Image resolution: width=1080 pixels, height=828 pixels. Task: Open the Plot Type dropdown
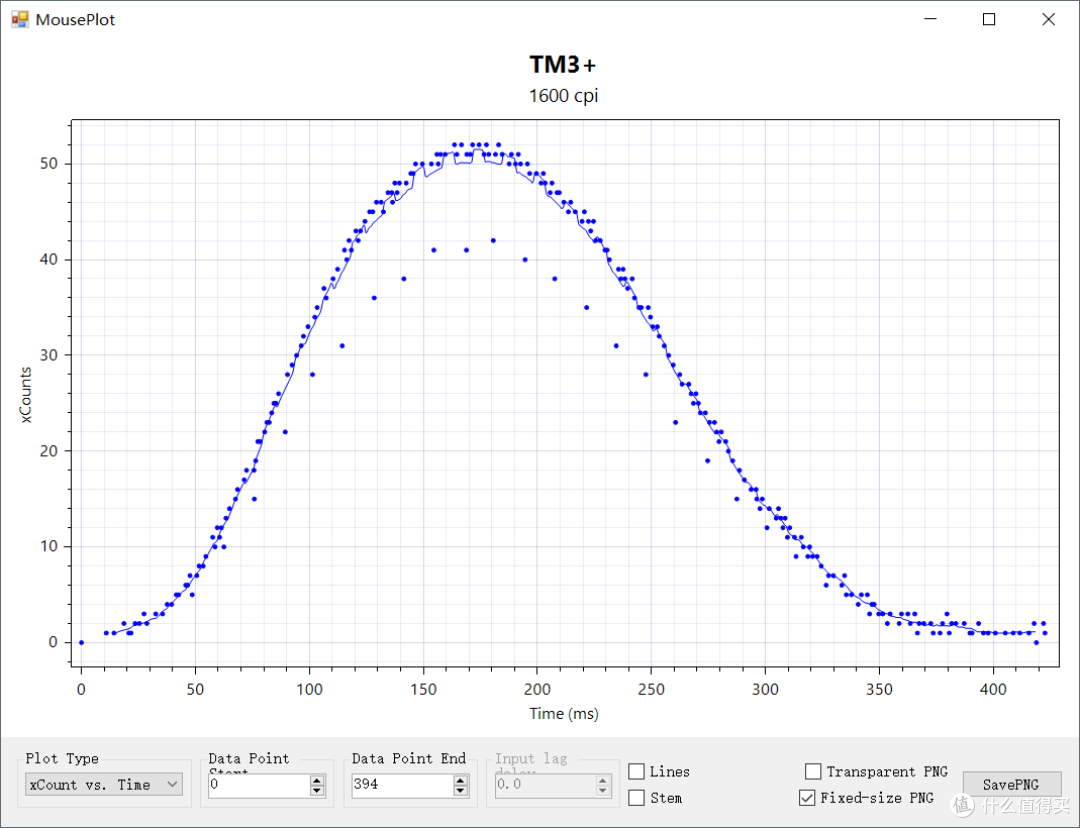point(104,784)
